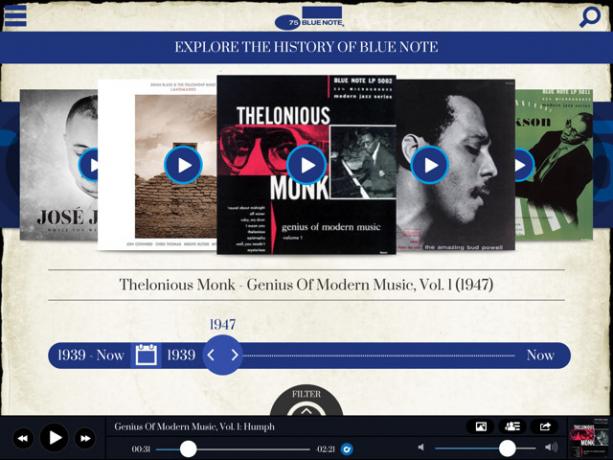Open the hamburger menu
This screenshot has width=613, height=460.
click(x=15, y=16)
